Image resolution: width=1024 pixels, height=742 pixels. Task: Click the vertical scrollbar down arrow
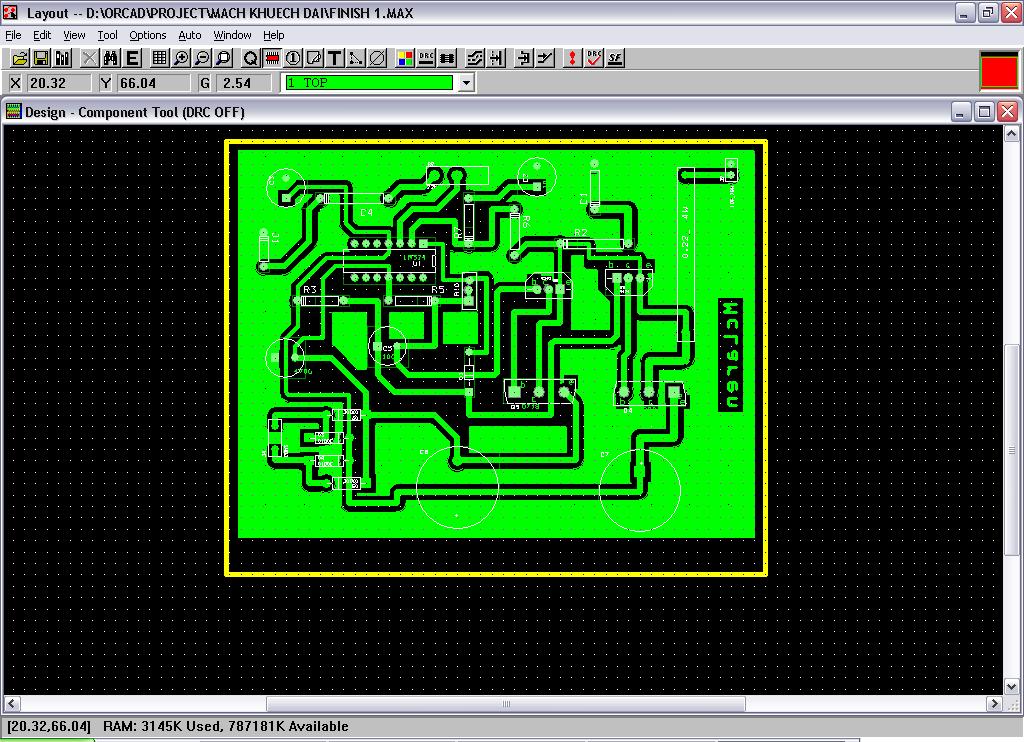(x=1012, y=686)
